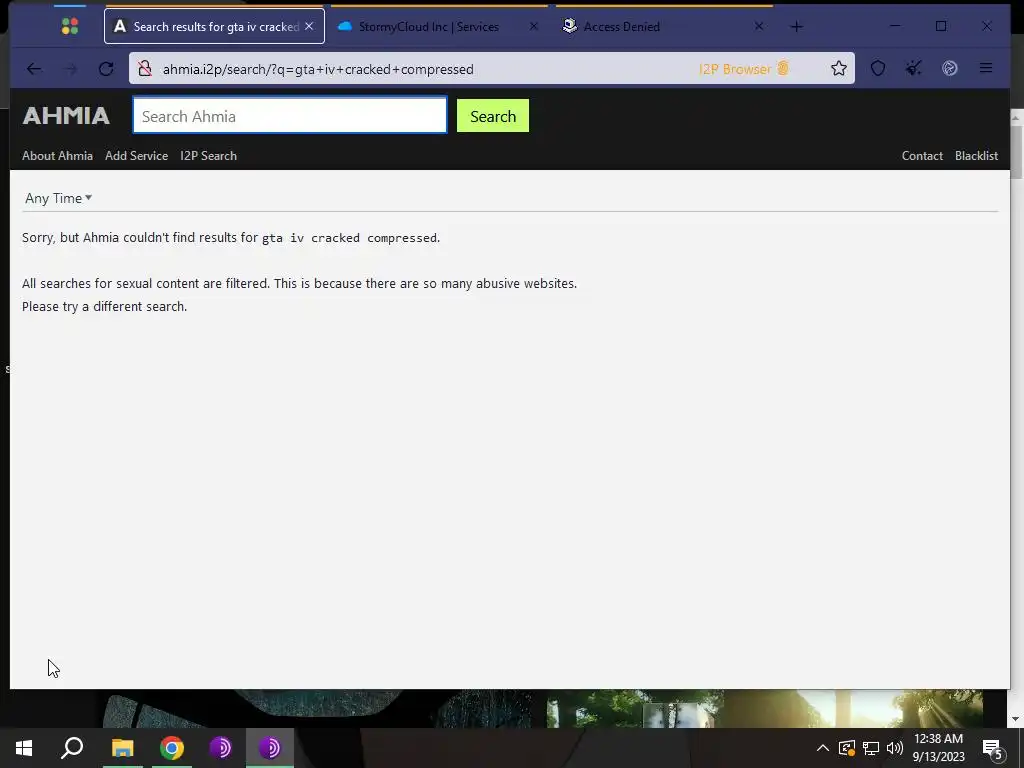
Task: Click the tray icon with orange dot
Action: pyautogui.click(x=847, y=748)
